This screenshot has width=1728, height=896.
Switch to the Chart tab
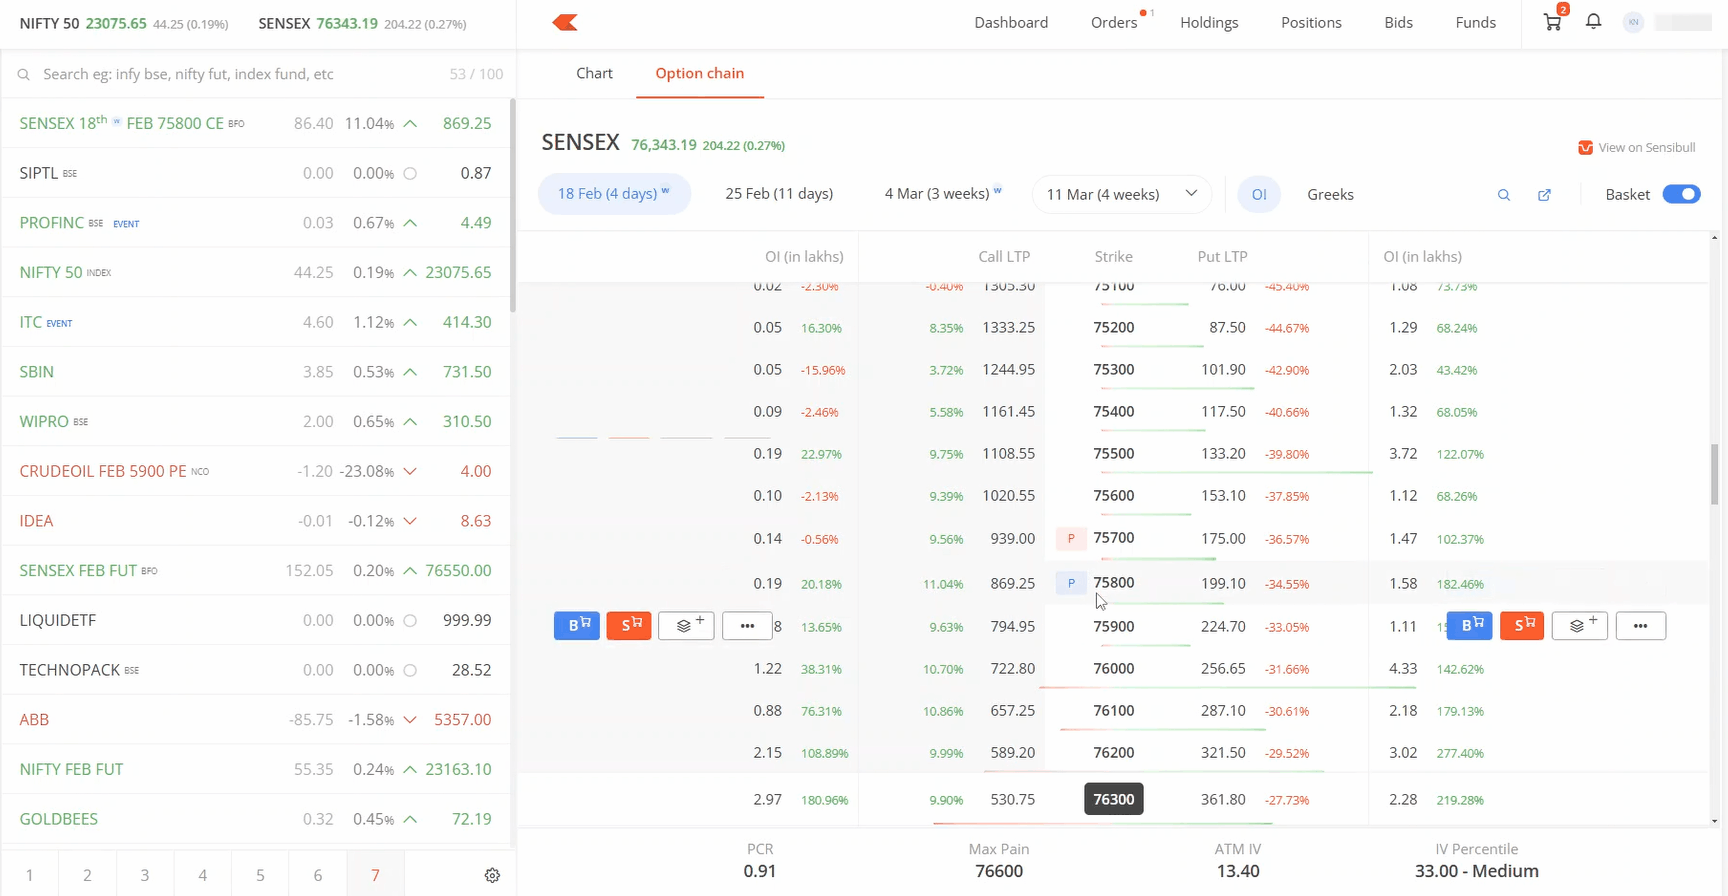pyautogui.click(x=594, y=73)
